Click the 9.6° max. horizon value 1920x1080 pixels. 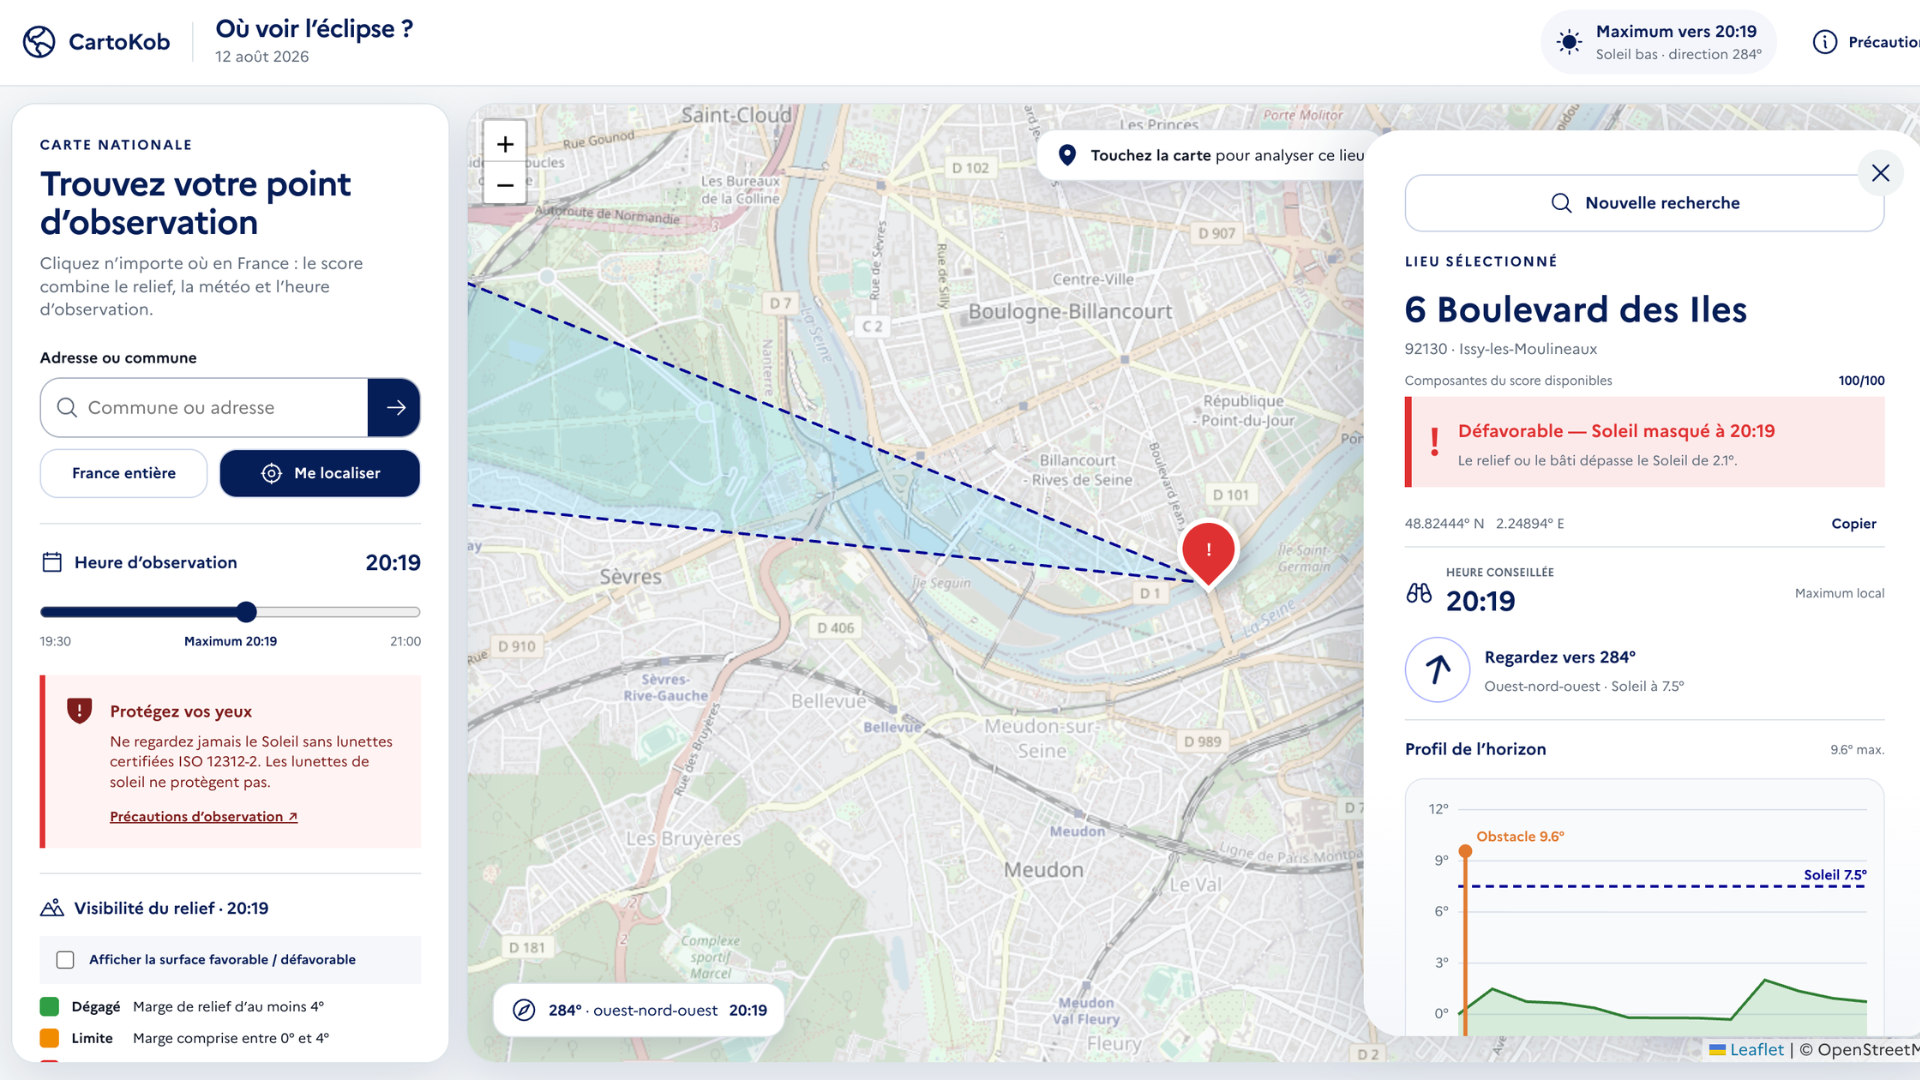click(x=1857, y=749)
